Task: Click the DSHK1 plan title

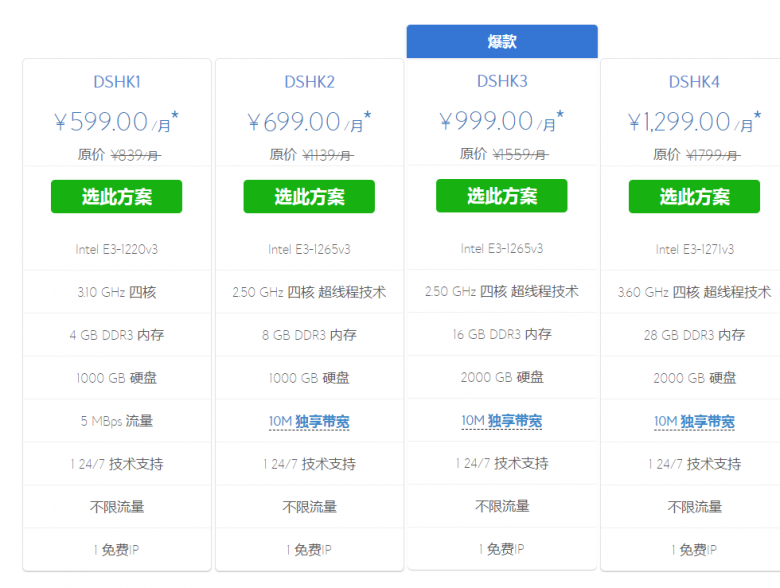Action: pos(116,82)
